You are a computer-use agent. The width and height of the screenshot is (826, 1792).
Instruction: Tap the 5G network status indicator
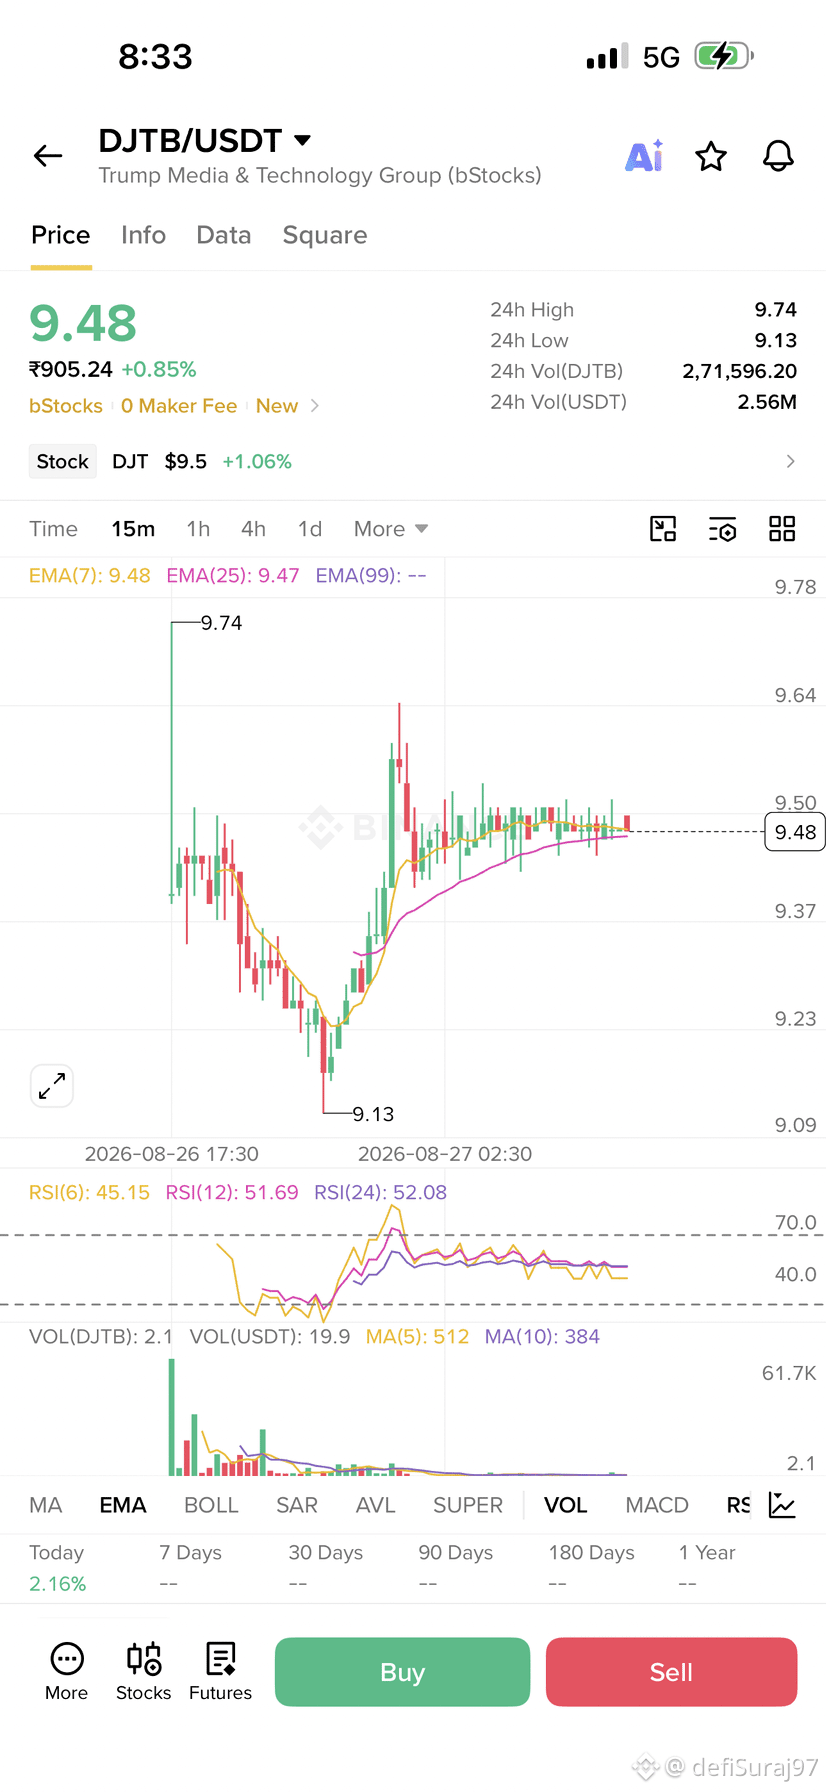pyautogui.click(x=661, y=57)
